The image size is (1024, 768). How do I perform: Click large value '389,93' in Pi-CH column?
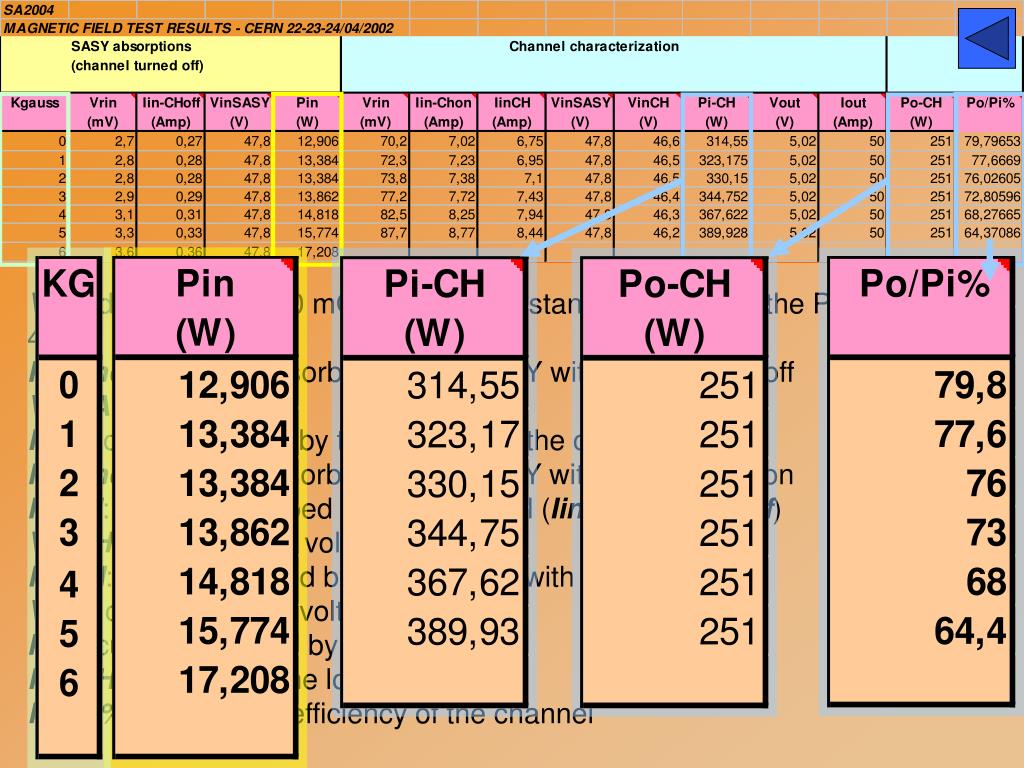463,632
